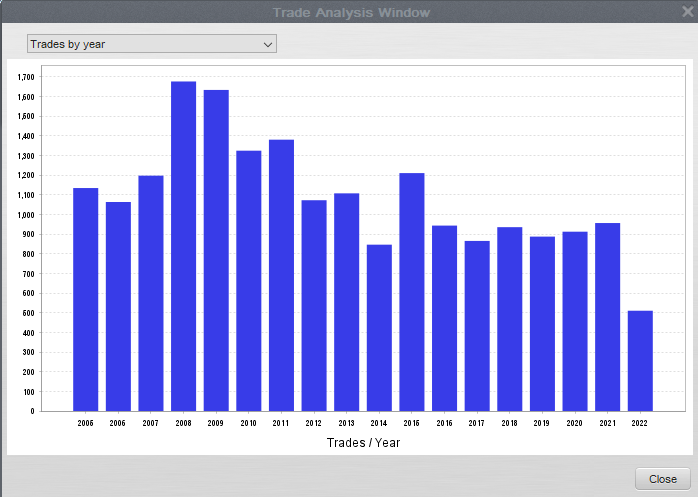Click the 1,700 y-axis label
Viewport: 698px width, 497px height.
tap(26, 77)
